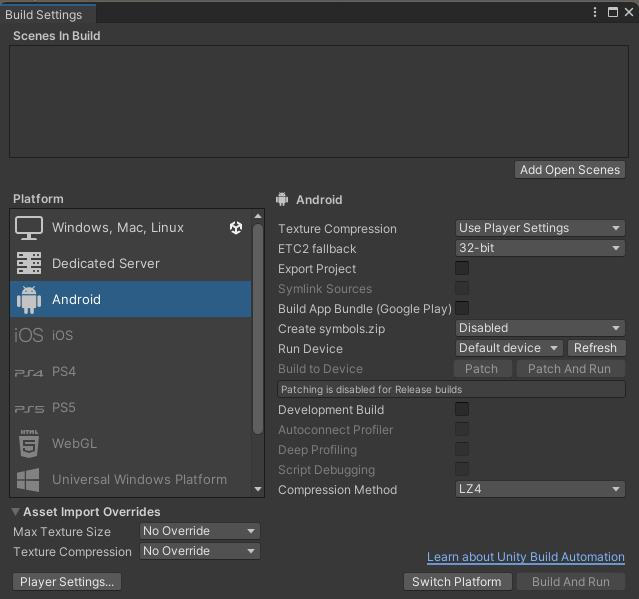Click the Universal Windows Platform logo icon
This screenshot has height=599, width=639.
click(x=28, y=480)
